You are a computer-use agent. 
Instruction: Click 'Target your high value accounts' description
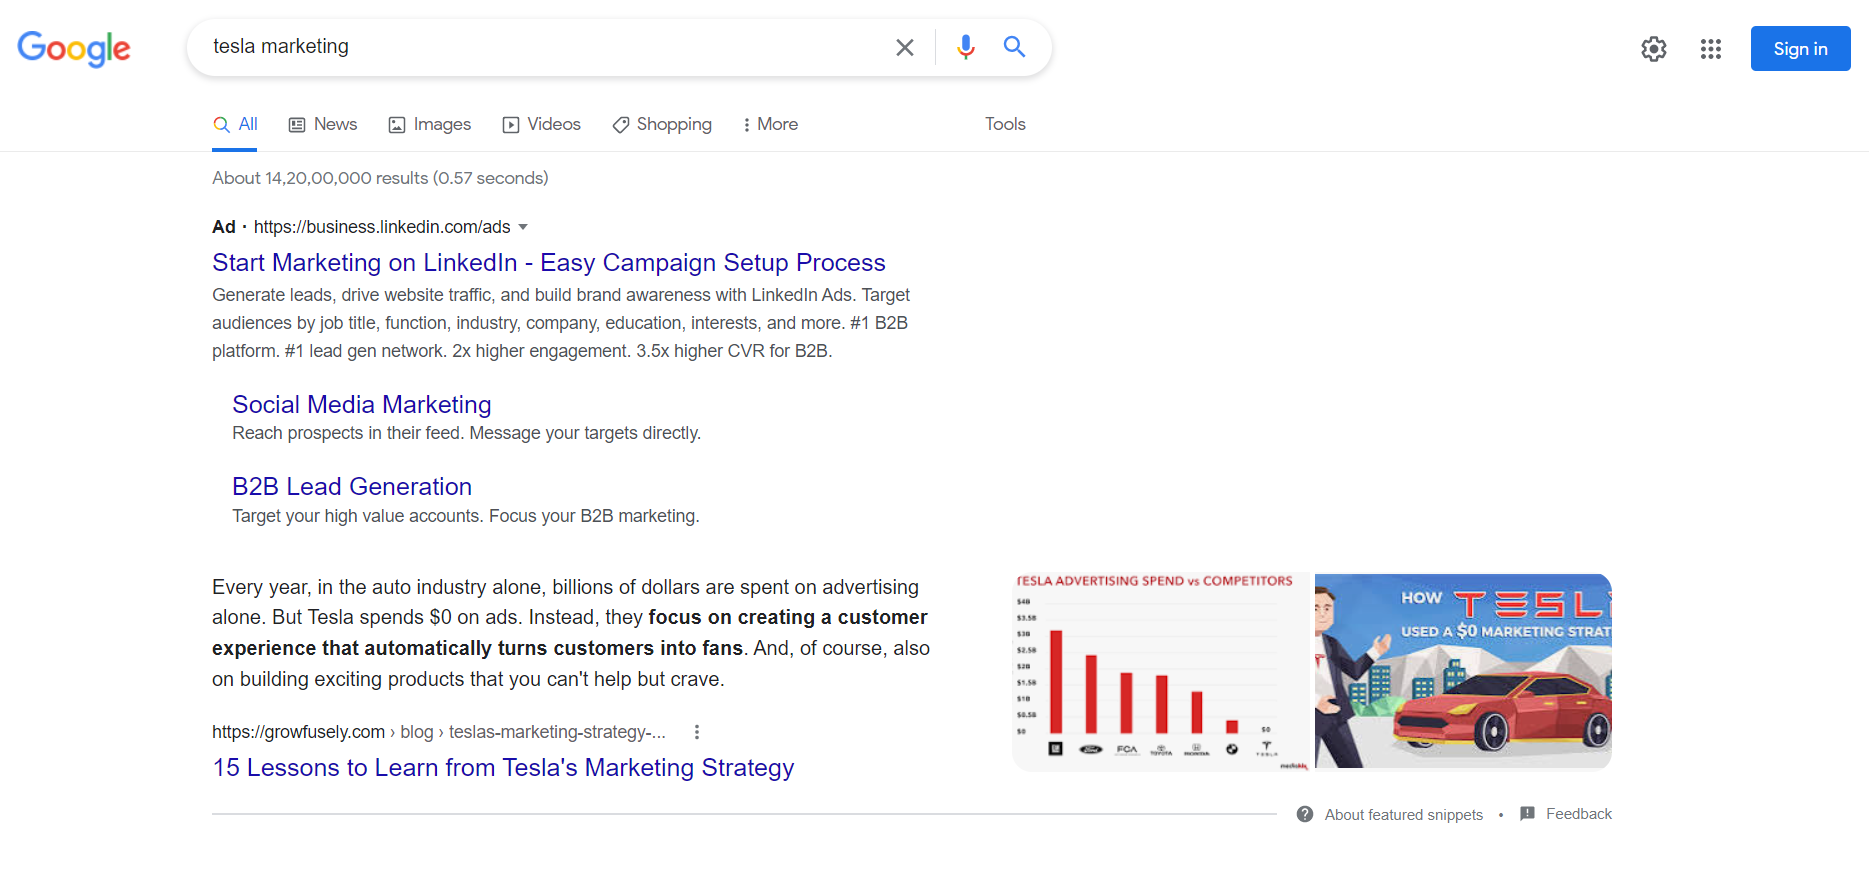coord(466,516)
